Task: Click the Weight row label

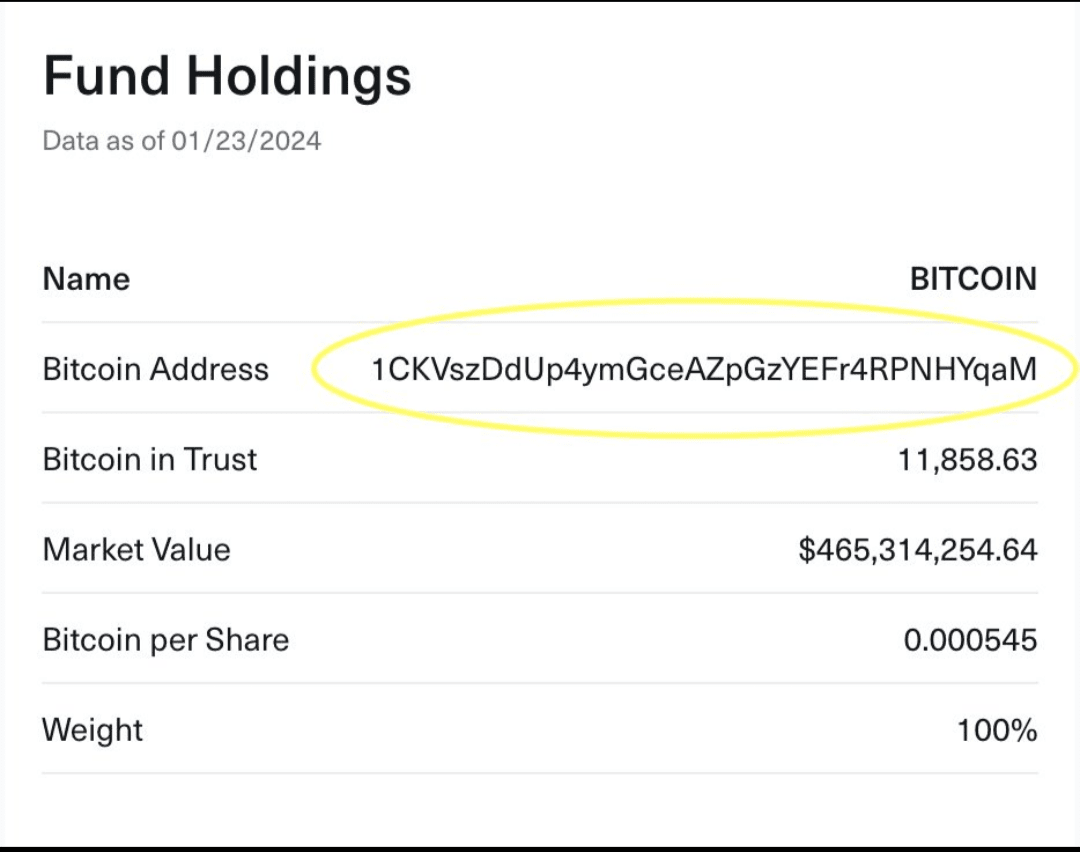Action: pos(92,730)
